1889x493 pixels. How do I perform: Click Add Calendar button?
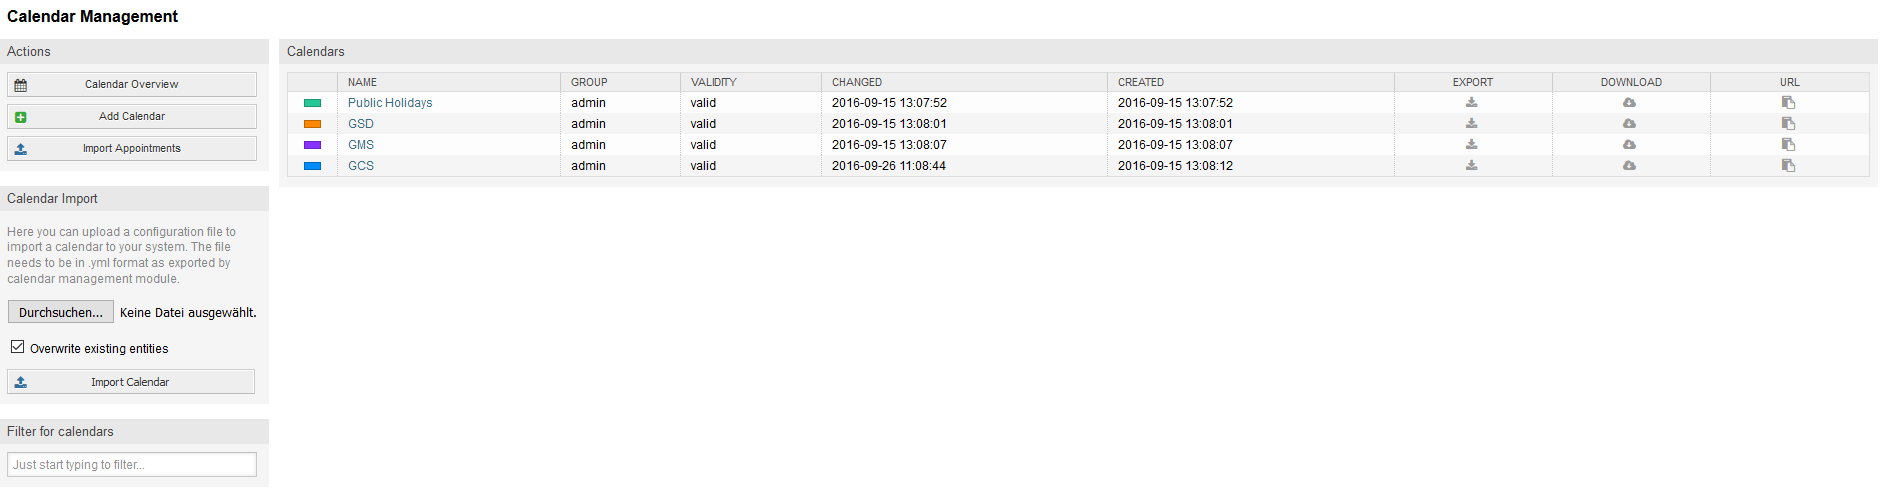tap(132, 117)
